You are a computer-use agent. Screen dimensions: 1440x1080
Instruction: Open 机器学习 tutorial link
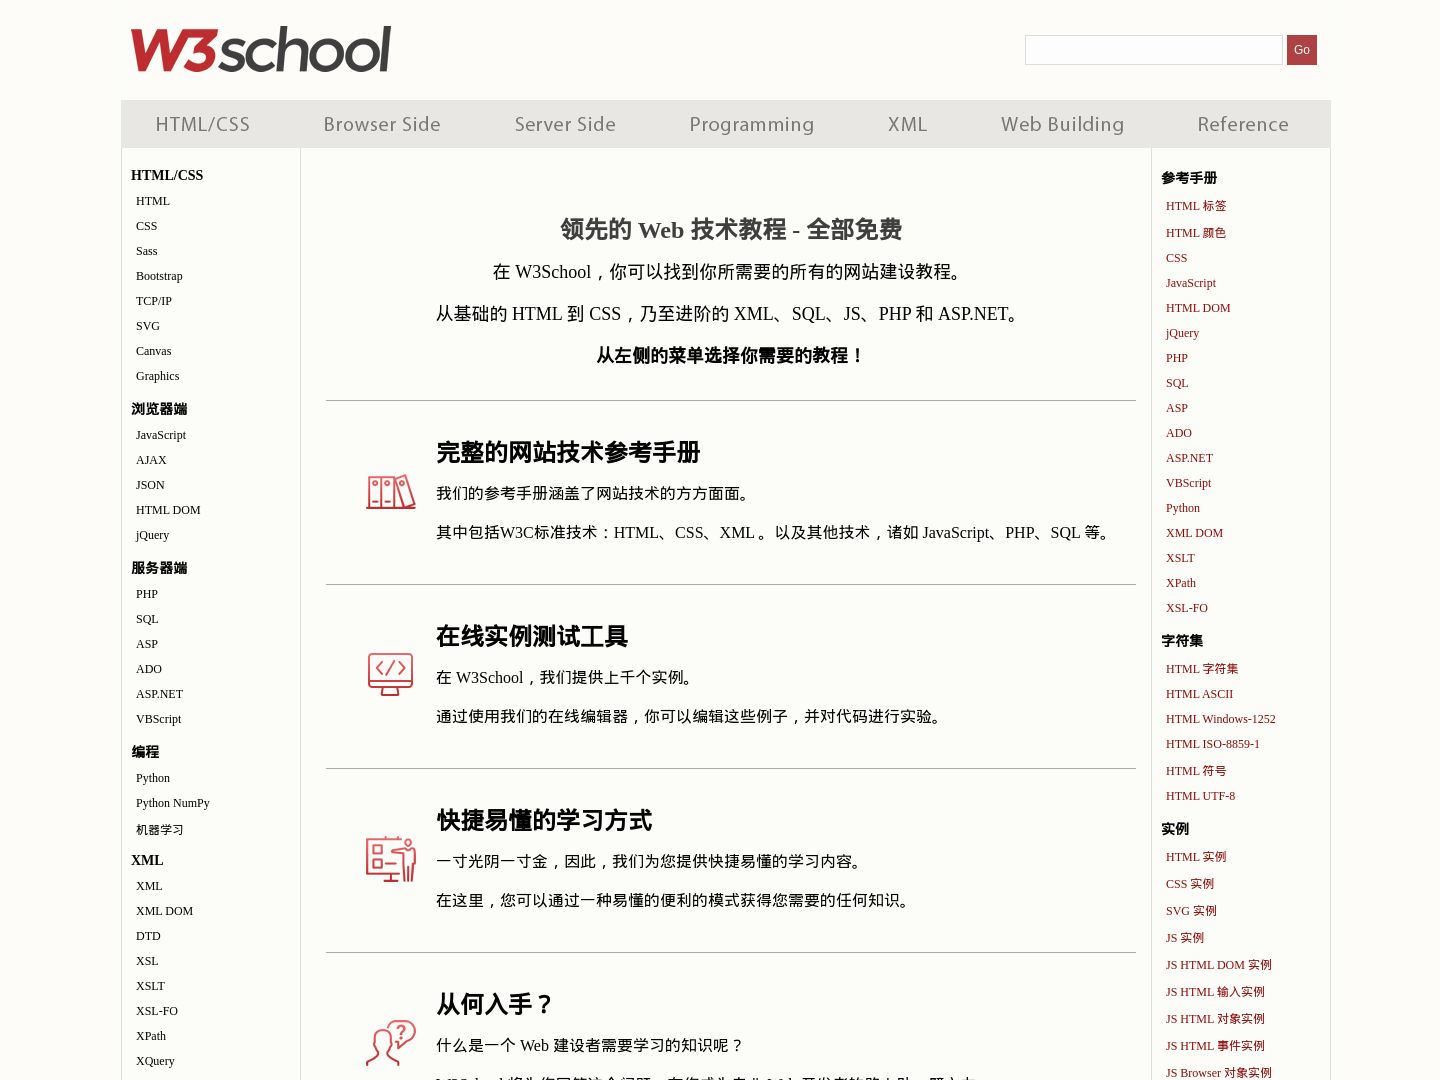coord(160,830)
